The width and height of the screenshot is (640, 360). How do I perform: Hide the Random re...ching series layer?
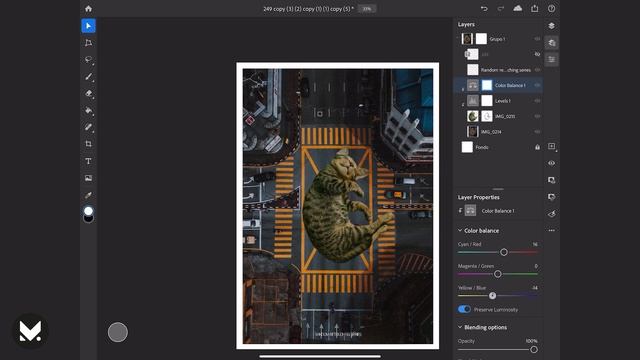[x=537, y=70]
